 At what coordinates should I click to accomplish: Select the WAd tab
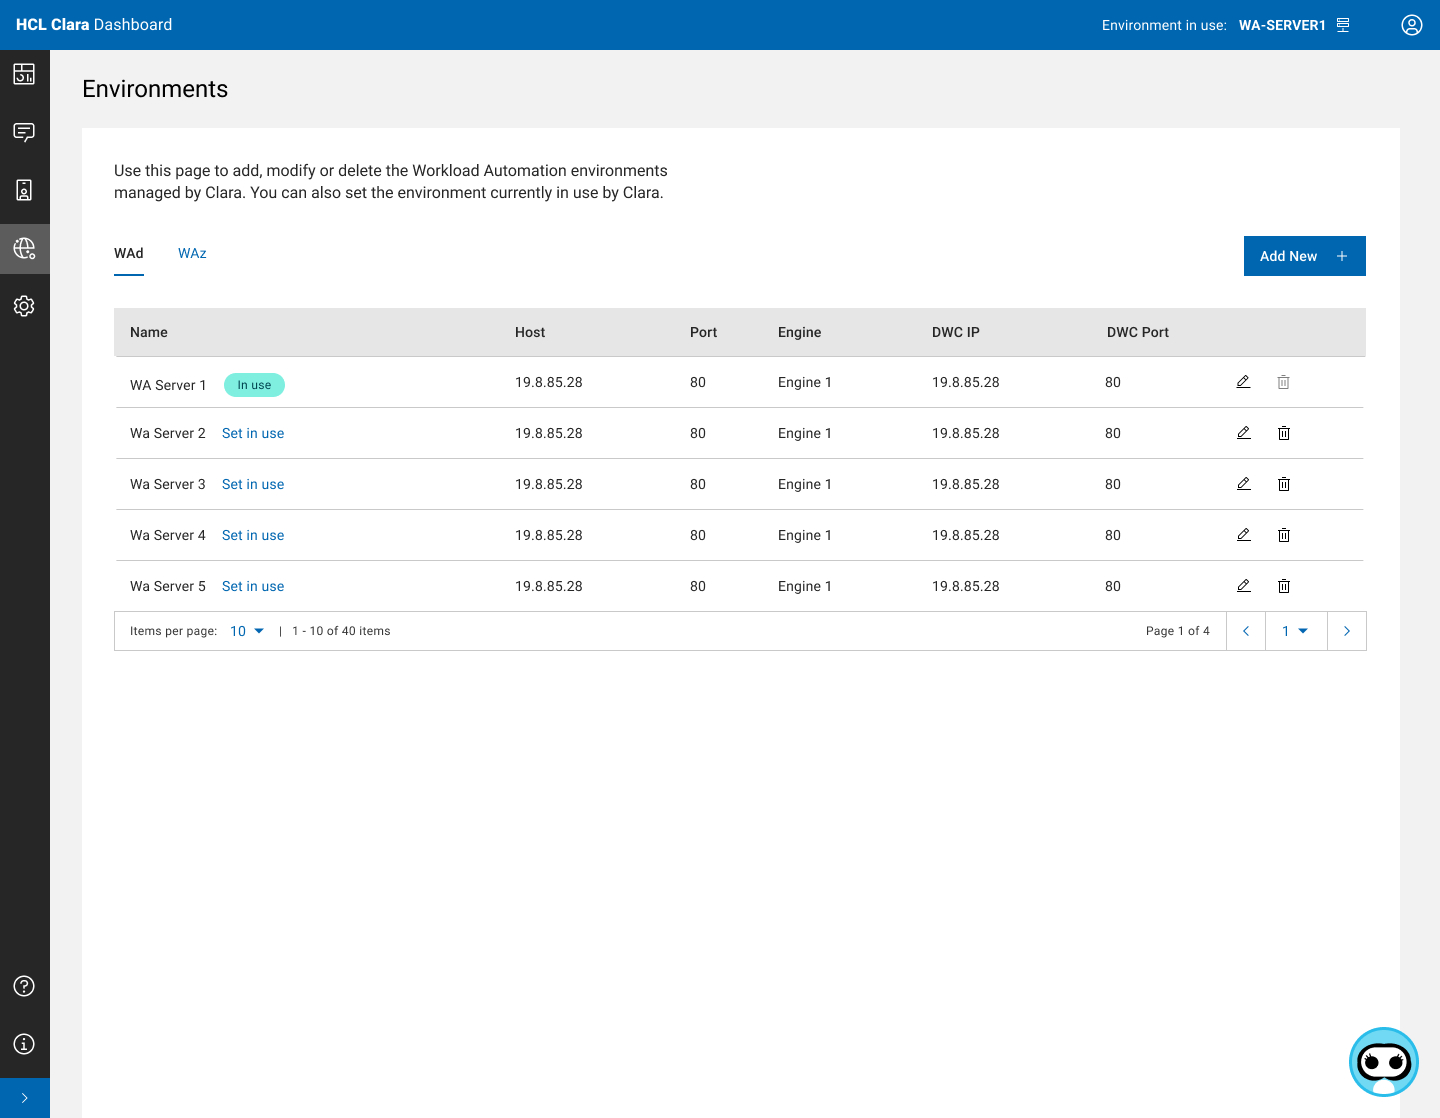(x=129, y=253)
